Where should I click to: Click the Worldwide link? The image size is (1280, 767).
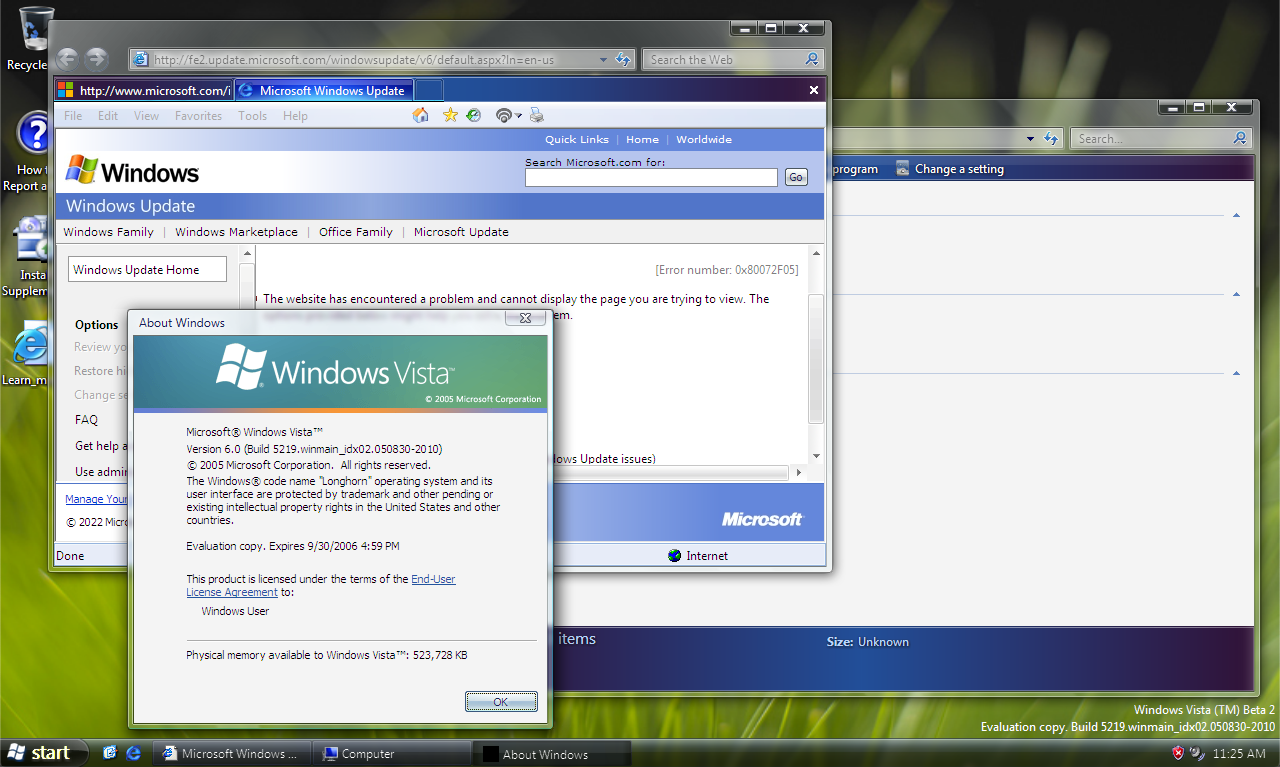(704, 140)
